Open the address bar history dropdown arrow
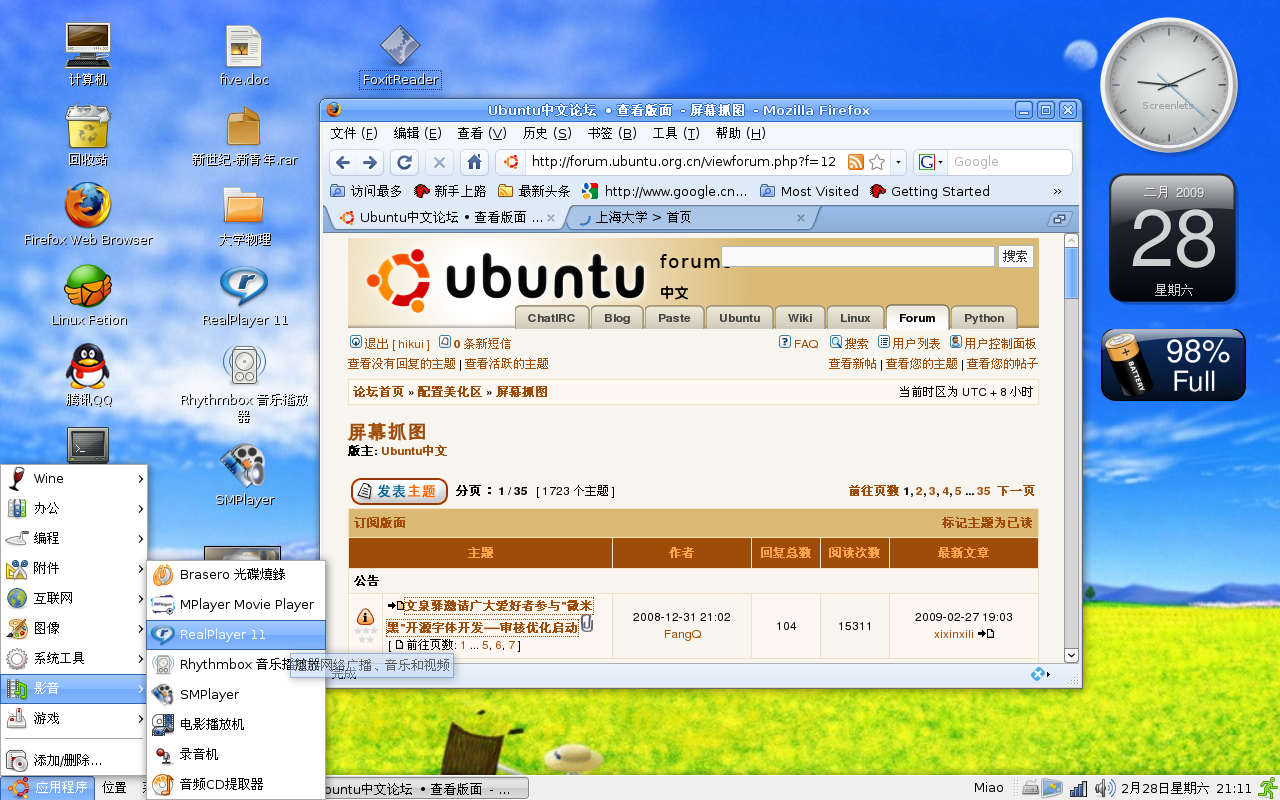1280x800 pixels. 898,162
